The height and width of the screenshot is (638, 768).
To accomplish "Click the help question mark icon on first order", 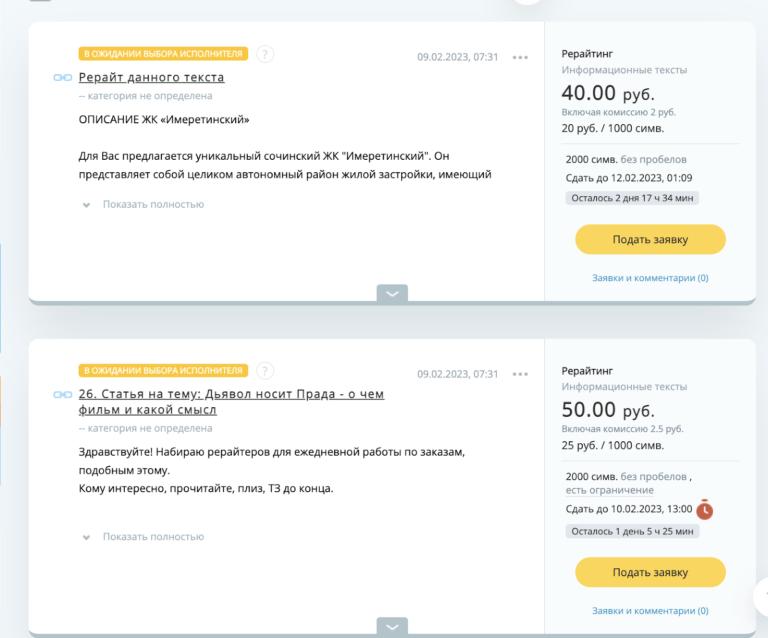I will 265,54.
